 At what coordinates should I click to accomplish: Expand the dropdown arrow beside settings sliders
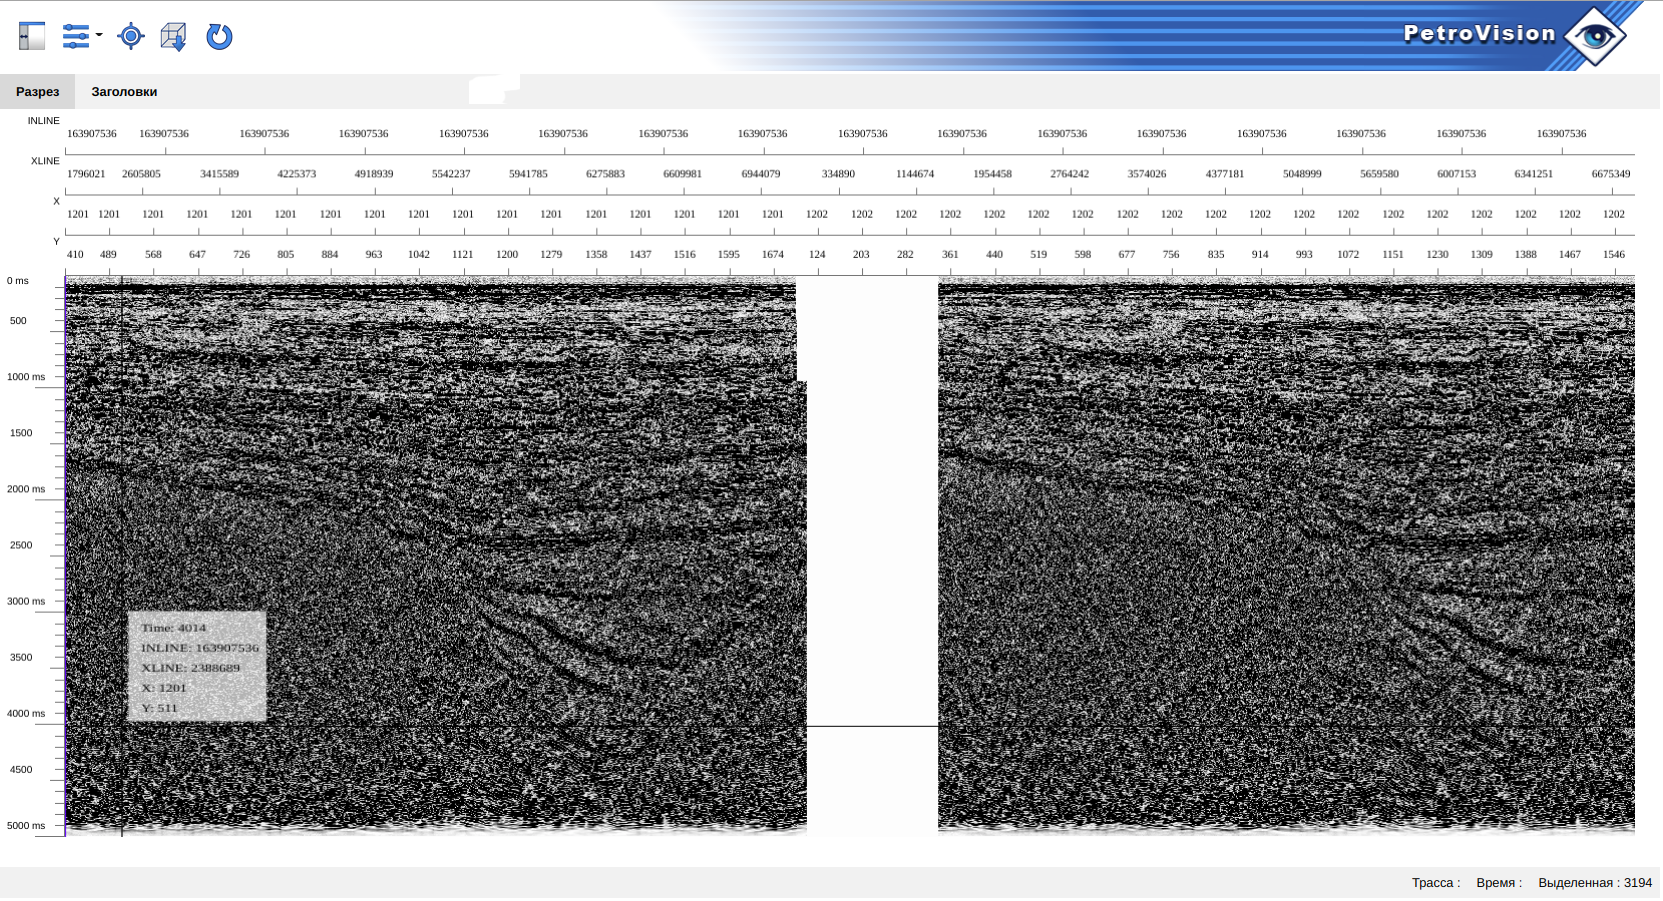[99, 36]
